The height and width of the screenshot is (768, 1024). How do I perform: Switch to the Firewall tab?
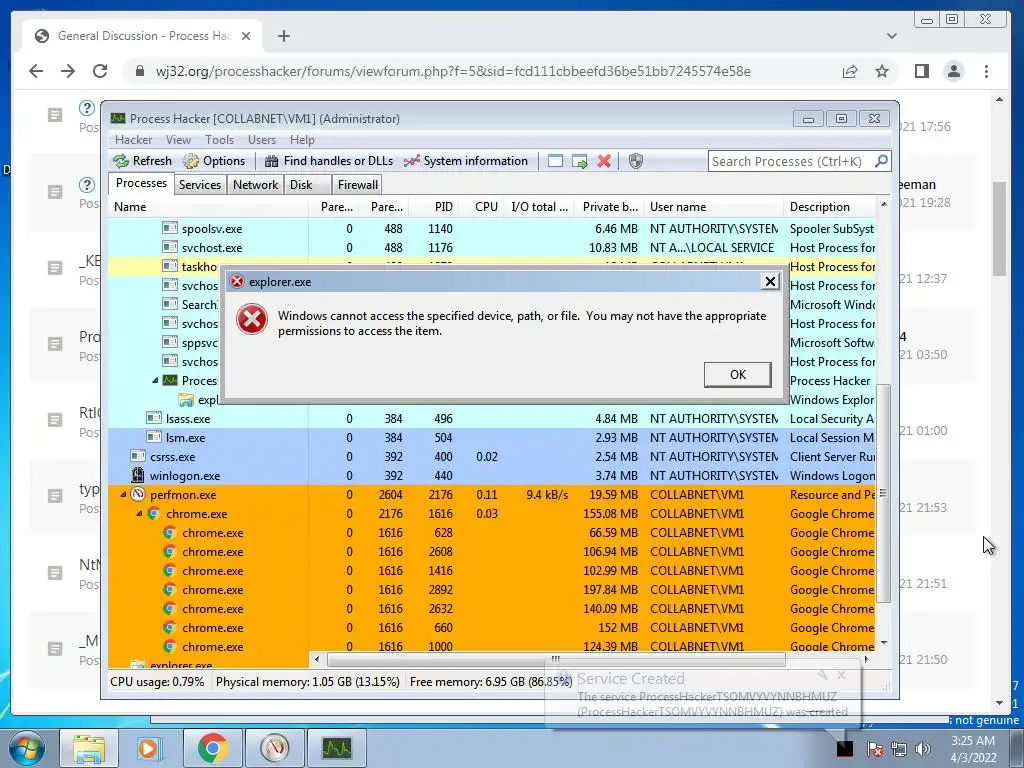pos(357,185)
